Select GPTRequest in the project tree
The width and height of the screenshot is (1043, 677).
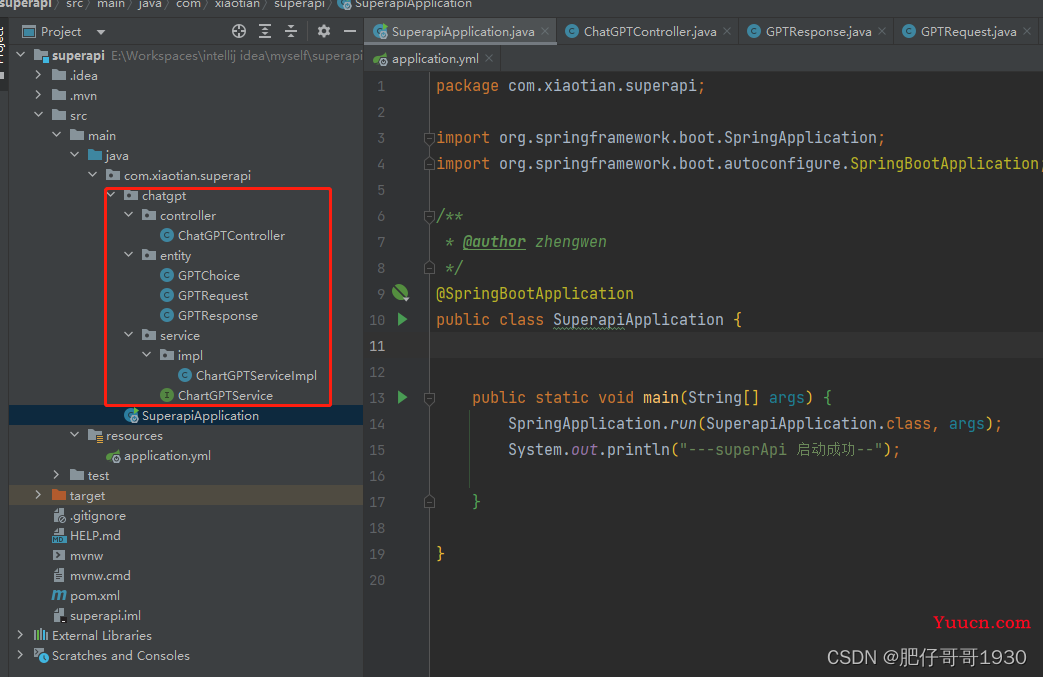(x=213, y=295)
